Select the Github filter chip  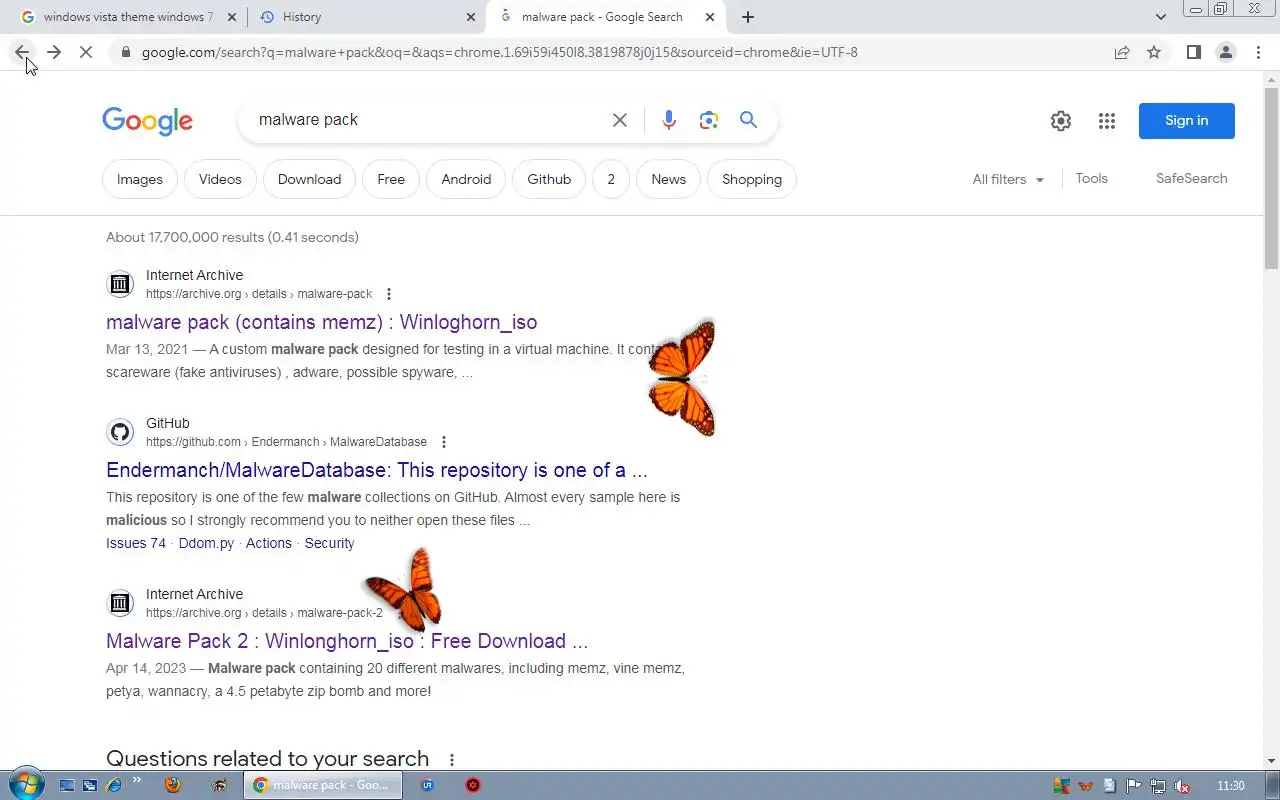[549, 179]
